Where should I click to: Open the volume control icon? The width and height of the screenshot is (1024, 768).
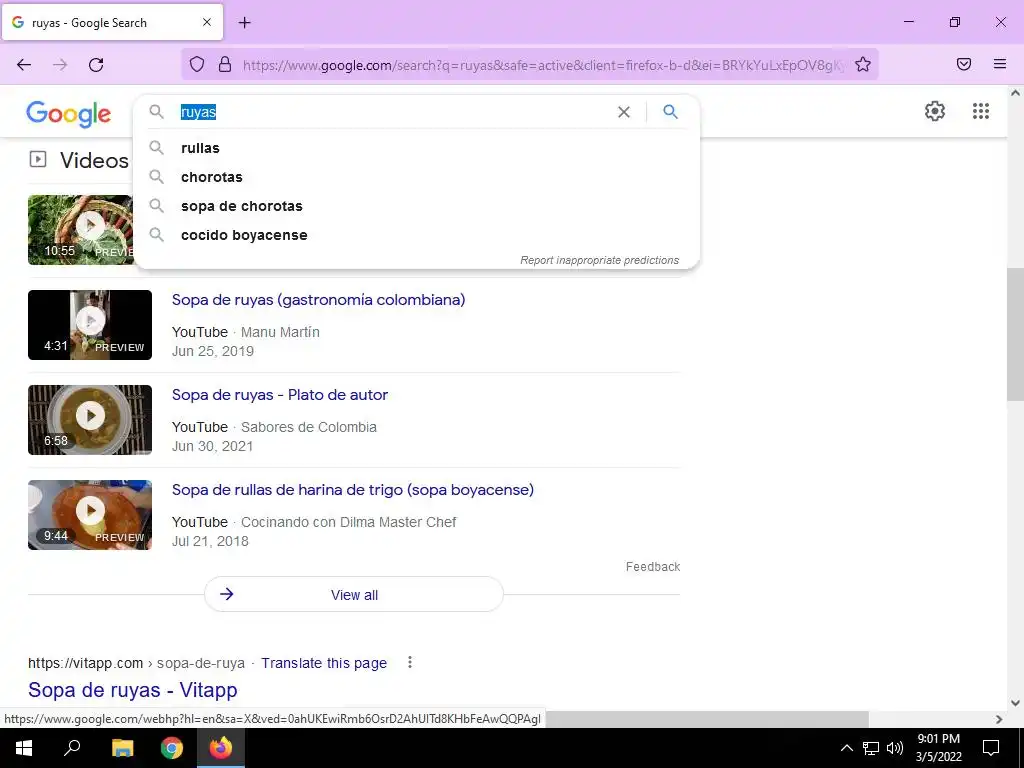pos(895,748)
